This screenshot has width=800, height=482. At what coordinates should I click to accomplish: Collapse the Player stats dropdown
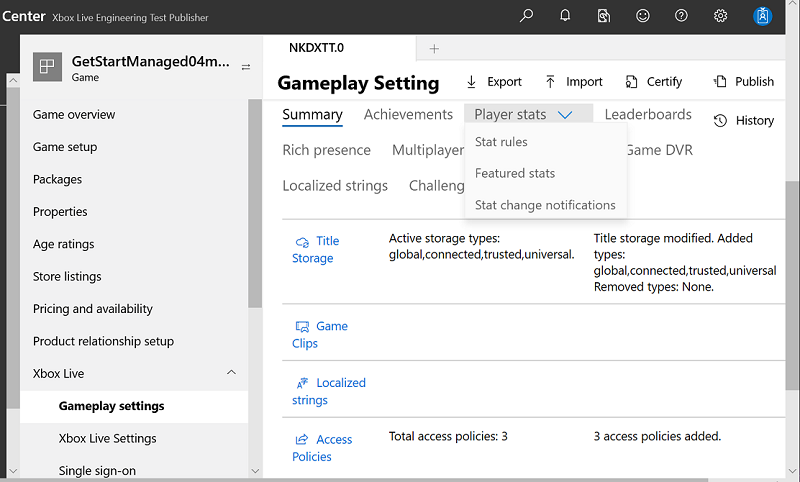(564, 115)
